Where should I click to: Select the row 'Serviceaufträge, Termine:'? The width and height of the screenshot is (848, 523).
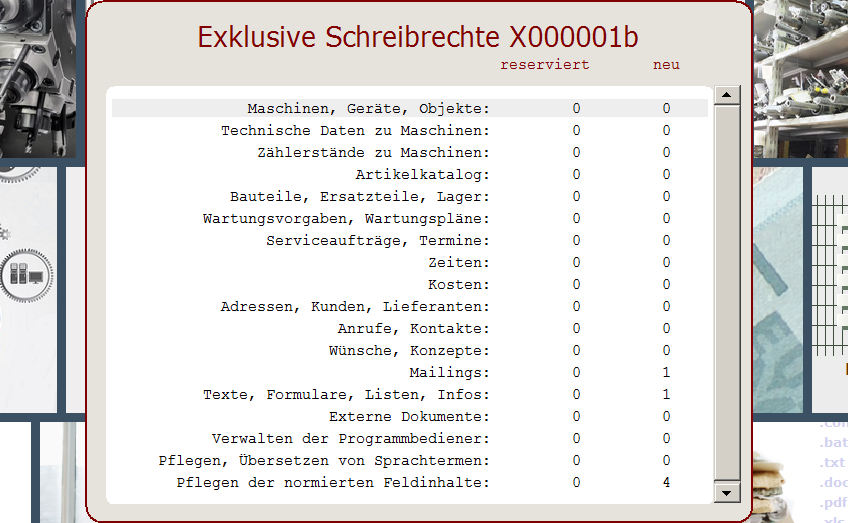[409, 241]
